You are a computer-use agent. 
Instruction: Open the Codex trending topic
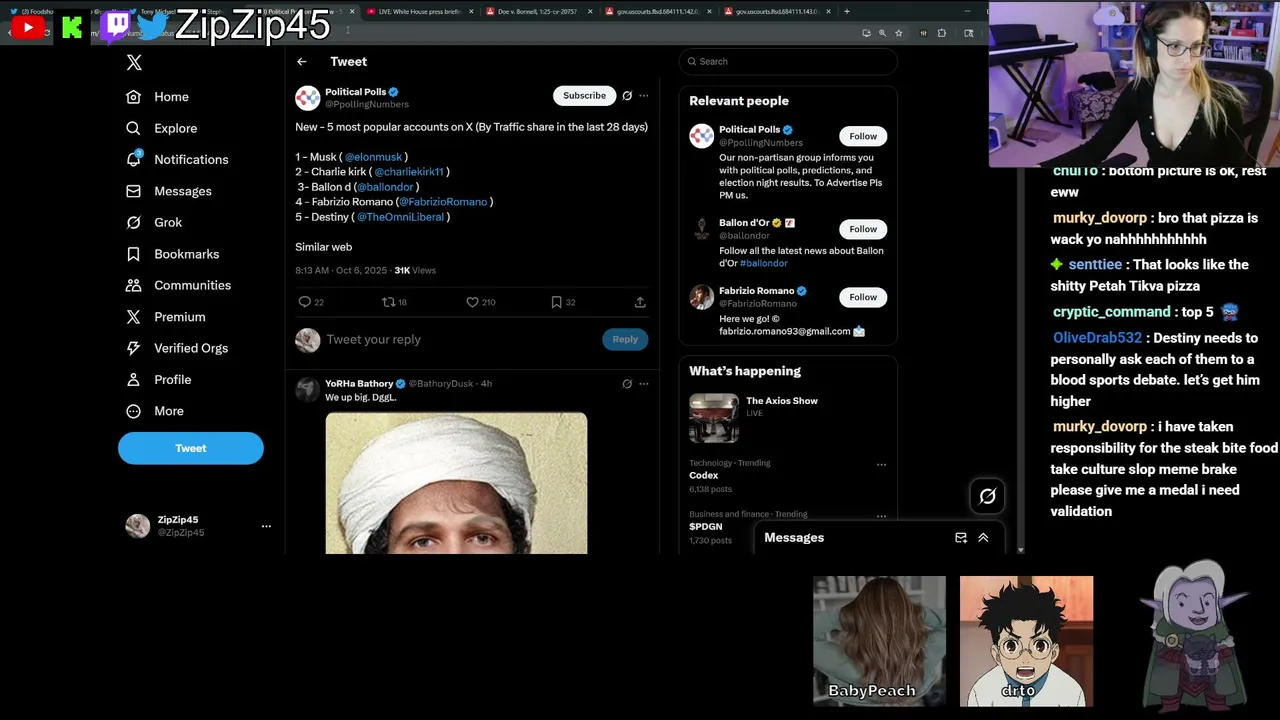coord(704,476)
